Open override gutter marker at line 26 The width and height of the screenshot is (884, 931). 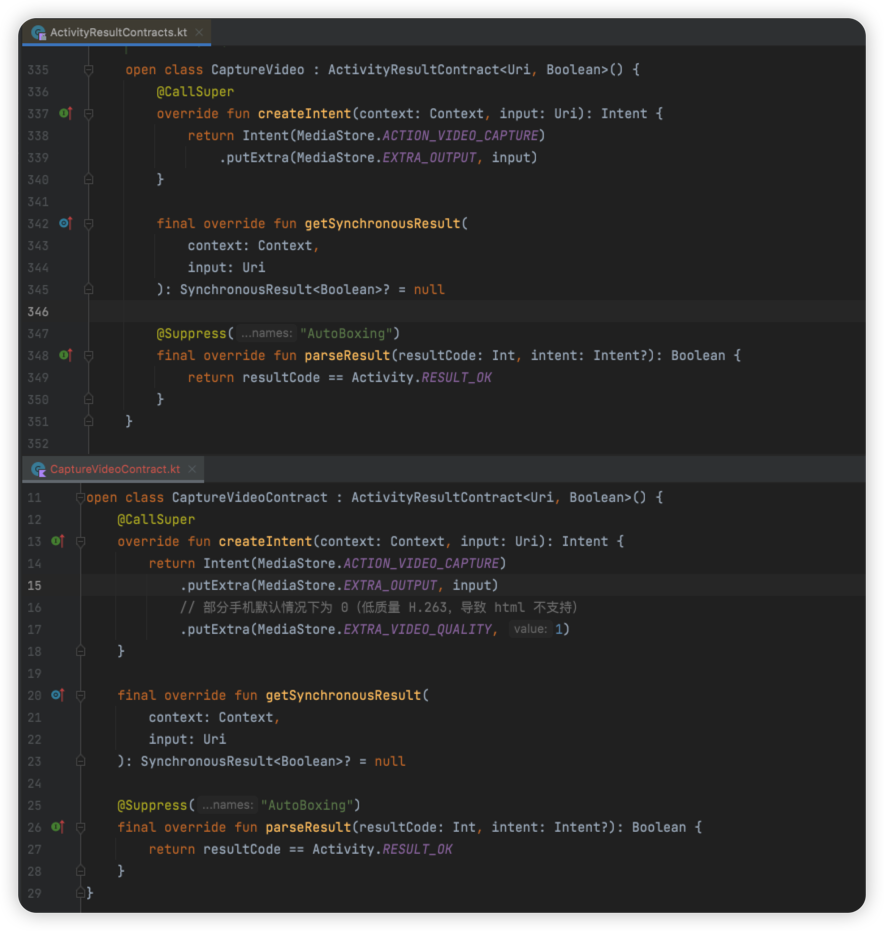coord(57,828)
